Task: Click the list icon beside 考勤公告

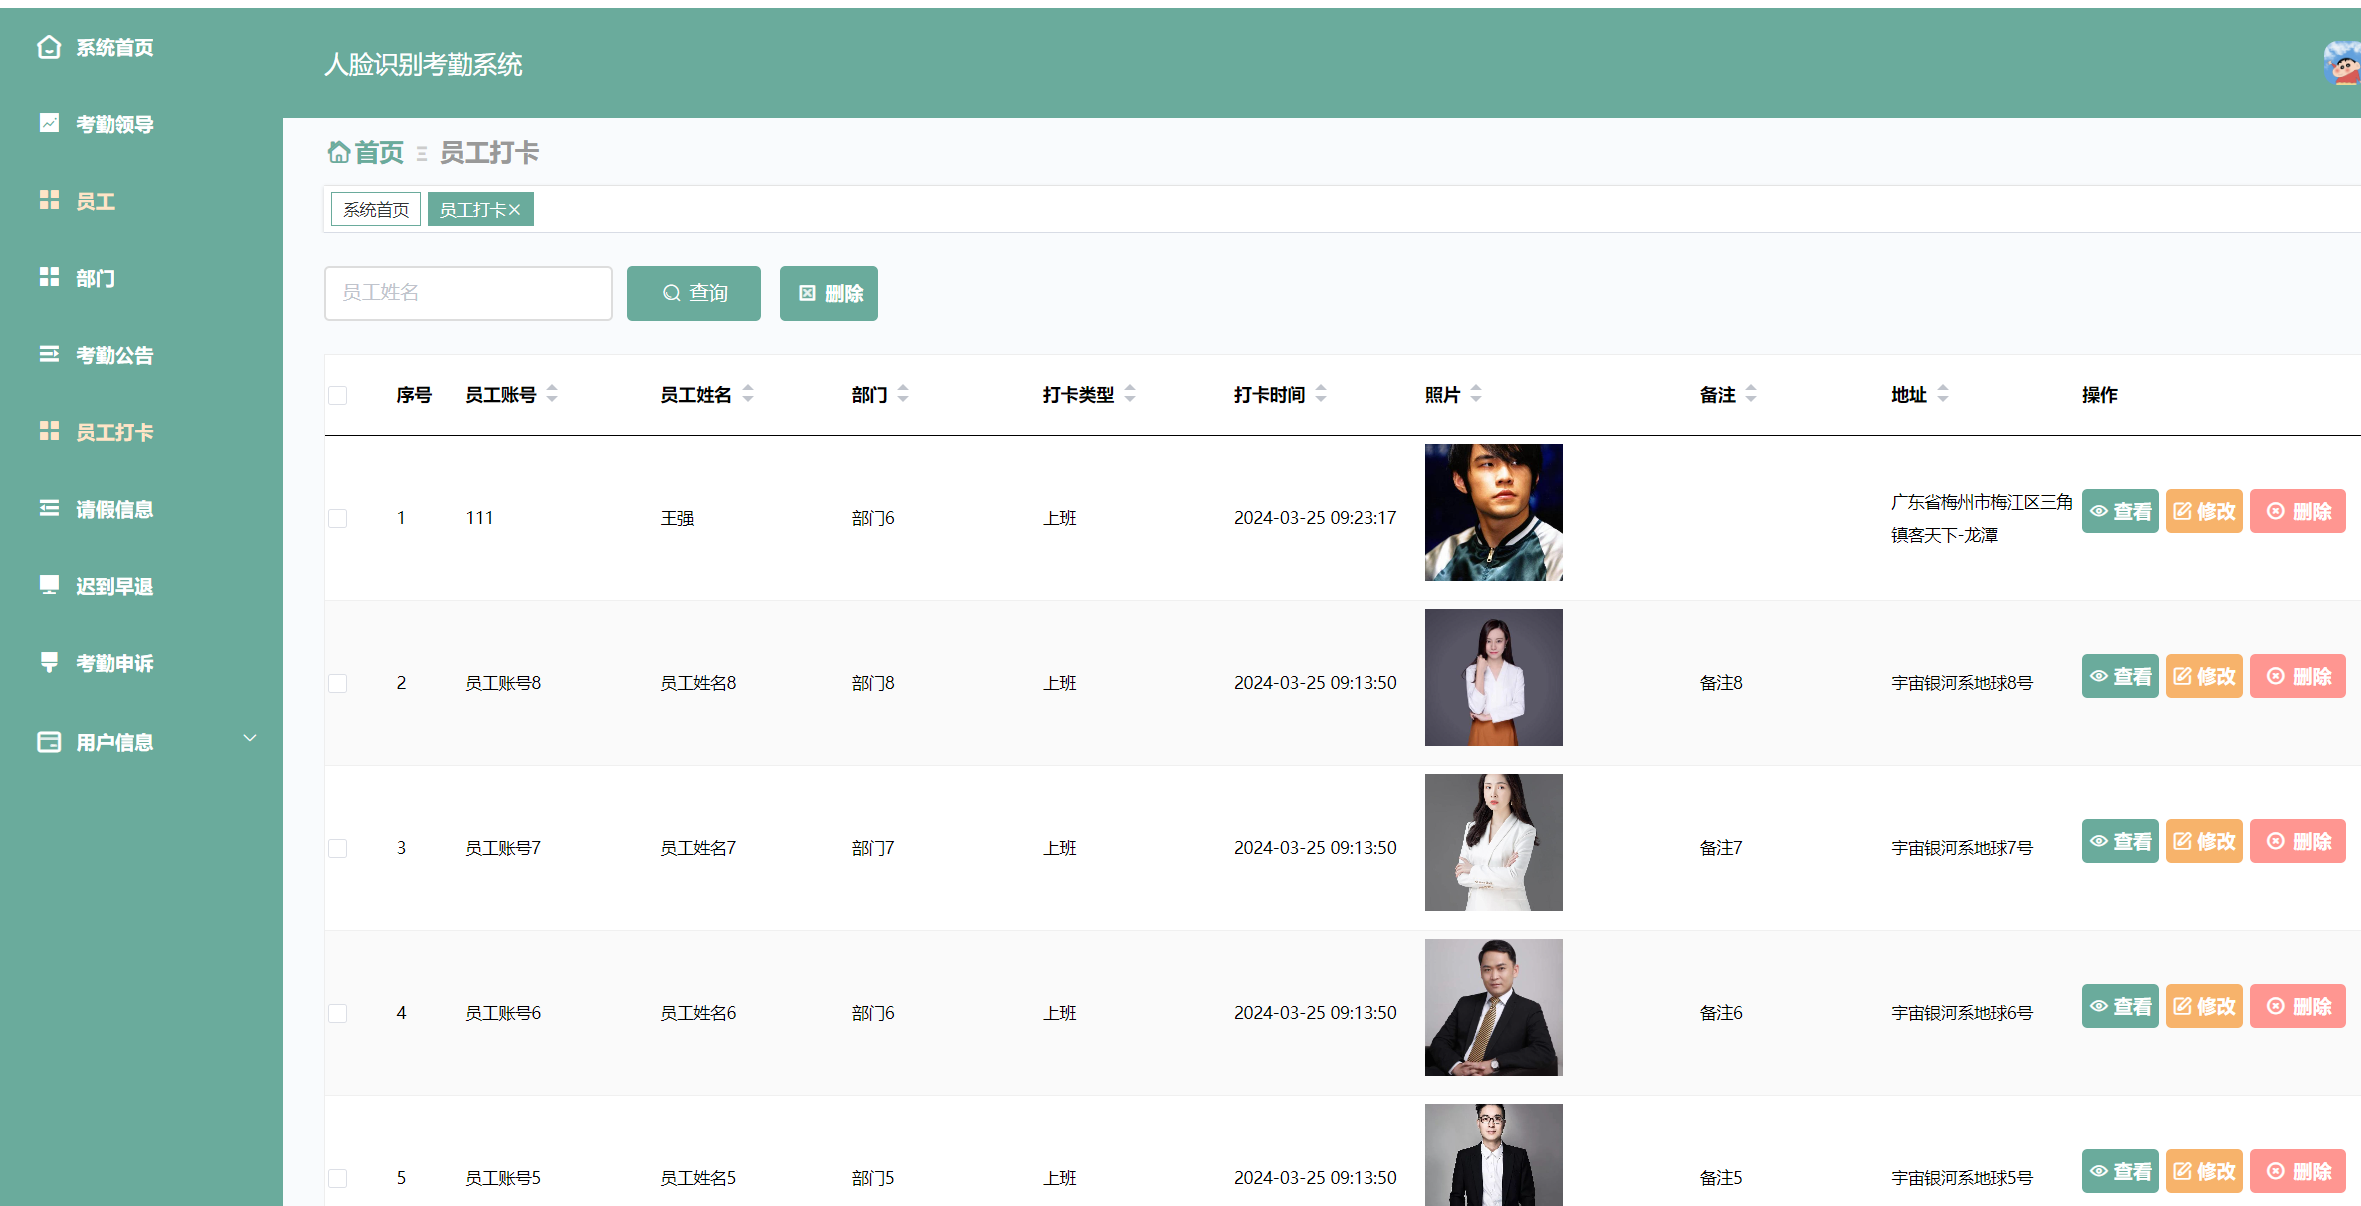Action: pyautogui.click(x=49, y=354)
